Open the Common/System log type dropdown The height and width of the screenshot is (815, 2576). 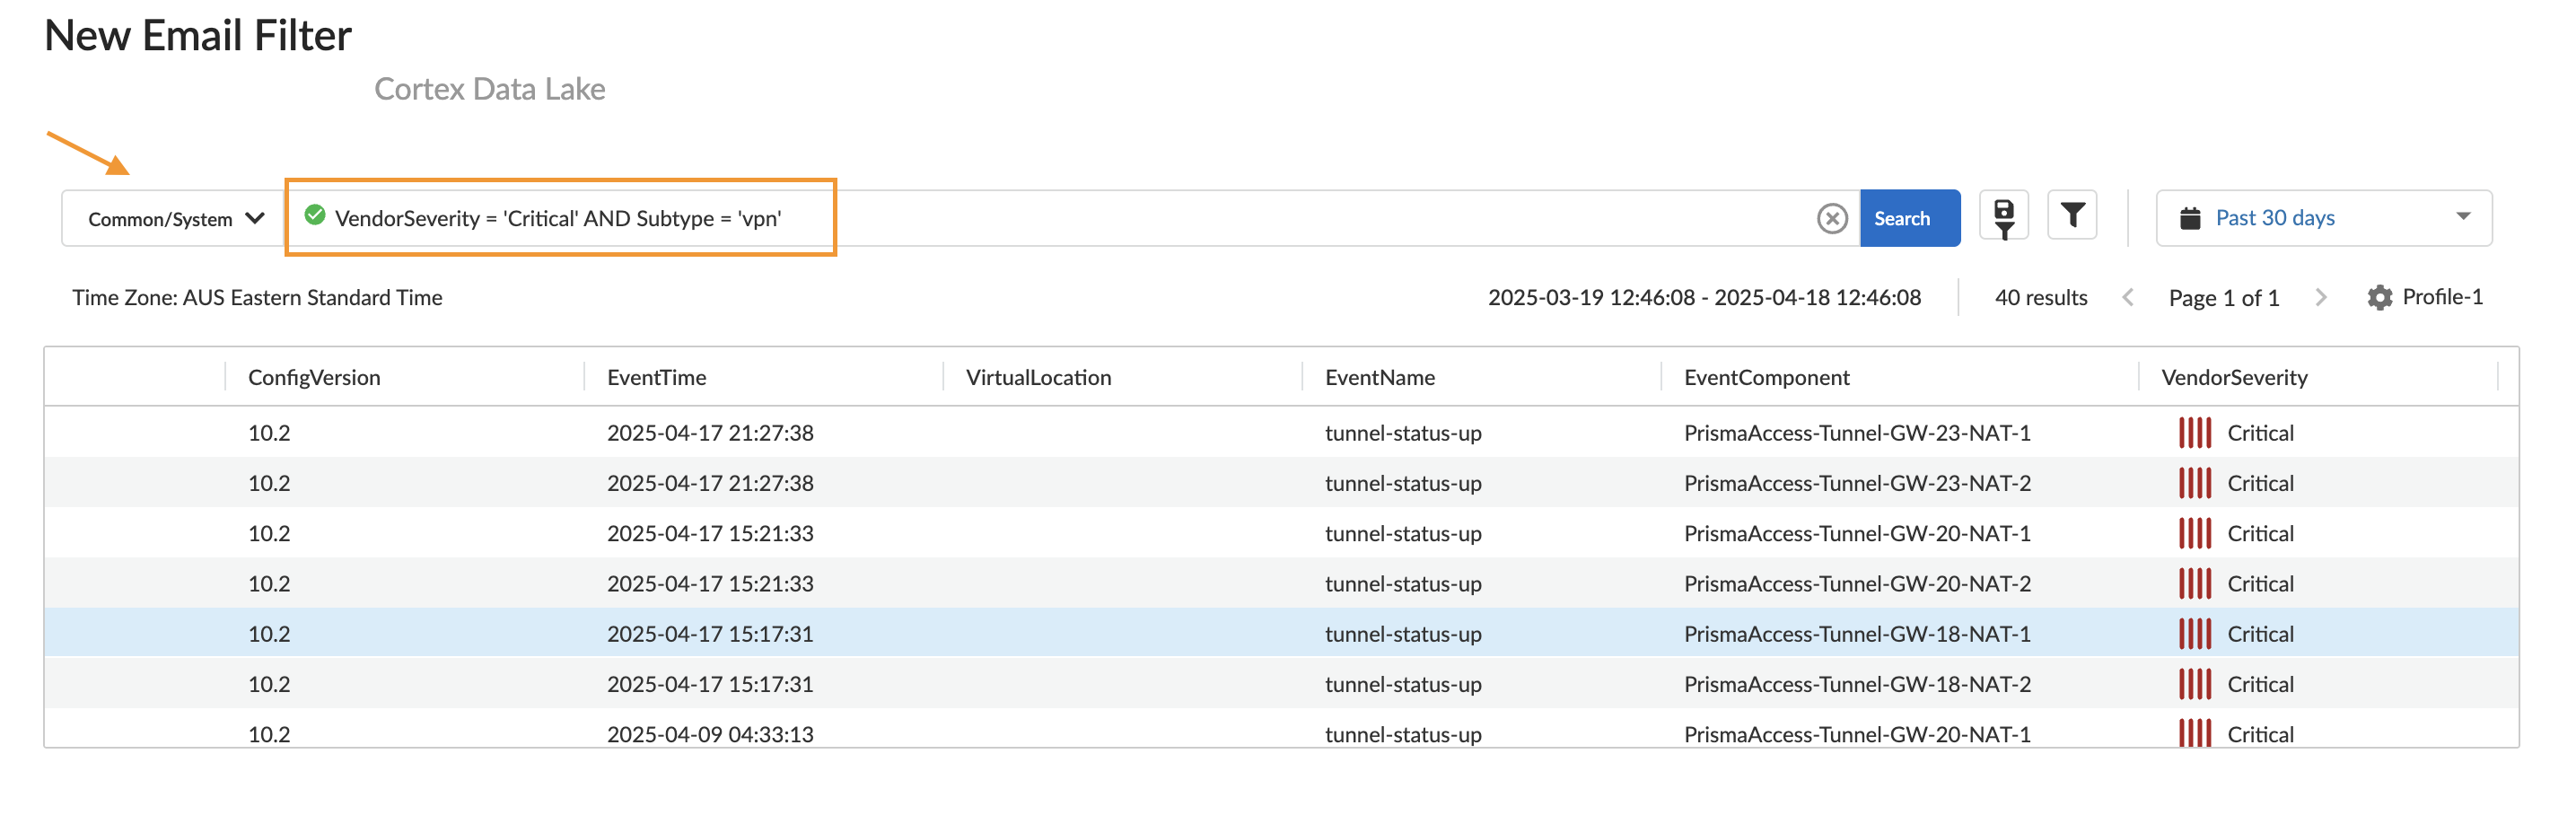coord(171,218)
